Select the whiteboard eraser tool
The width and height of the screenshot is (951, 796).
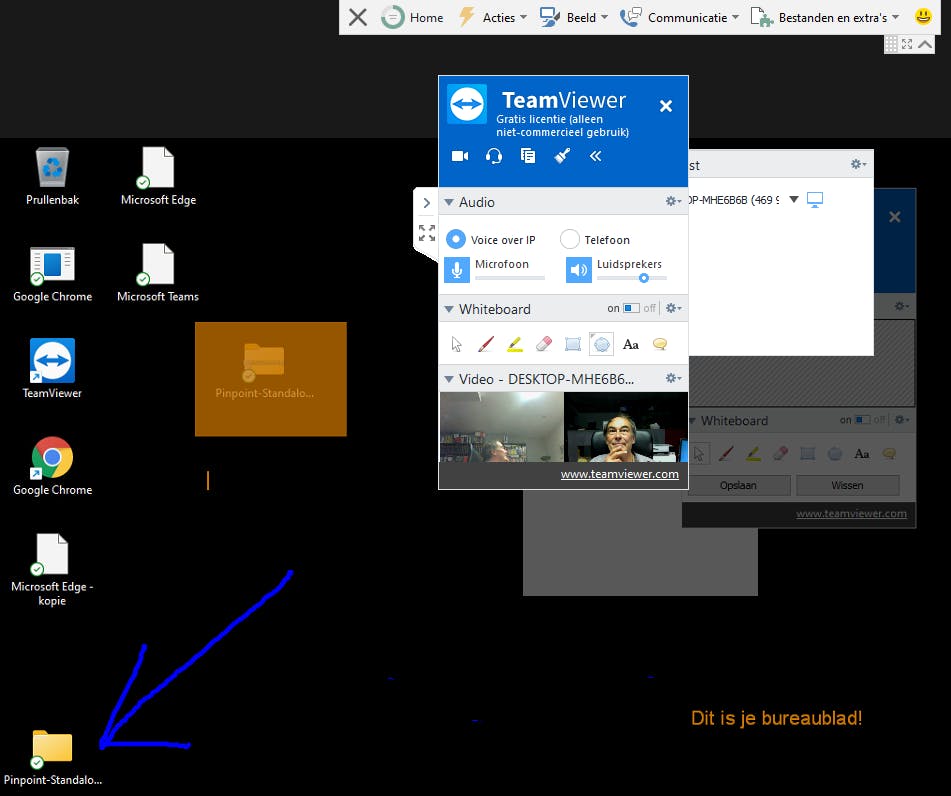(544, 345)
